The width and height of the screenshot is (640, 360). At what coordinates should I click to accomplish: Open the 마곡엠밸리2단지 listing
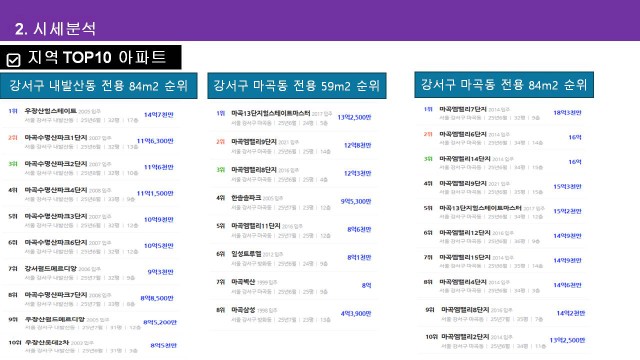pos(465,337)
